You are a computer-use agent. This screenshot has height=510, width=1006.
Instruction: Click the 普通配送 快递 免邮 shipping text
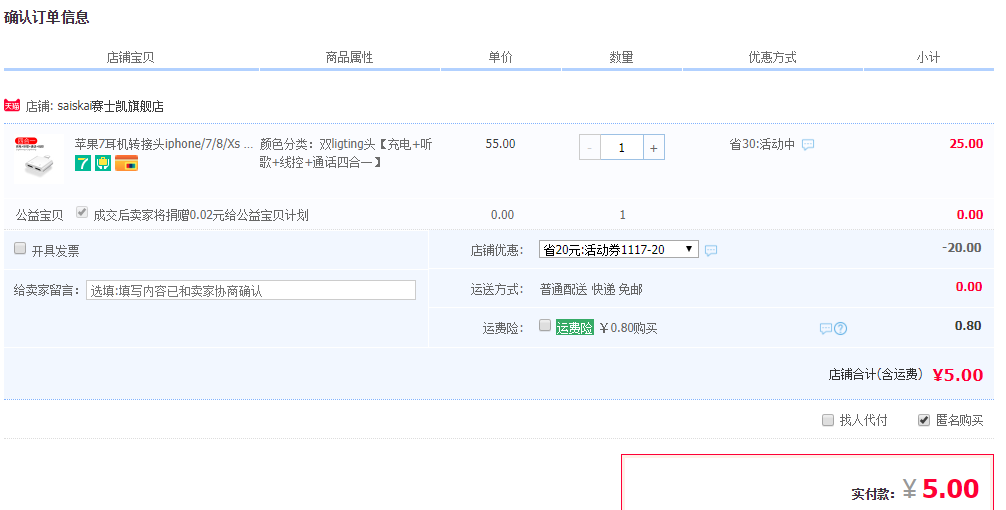[591, 289]
